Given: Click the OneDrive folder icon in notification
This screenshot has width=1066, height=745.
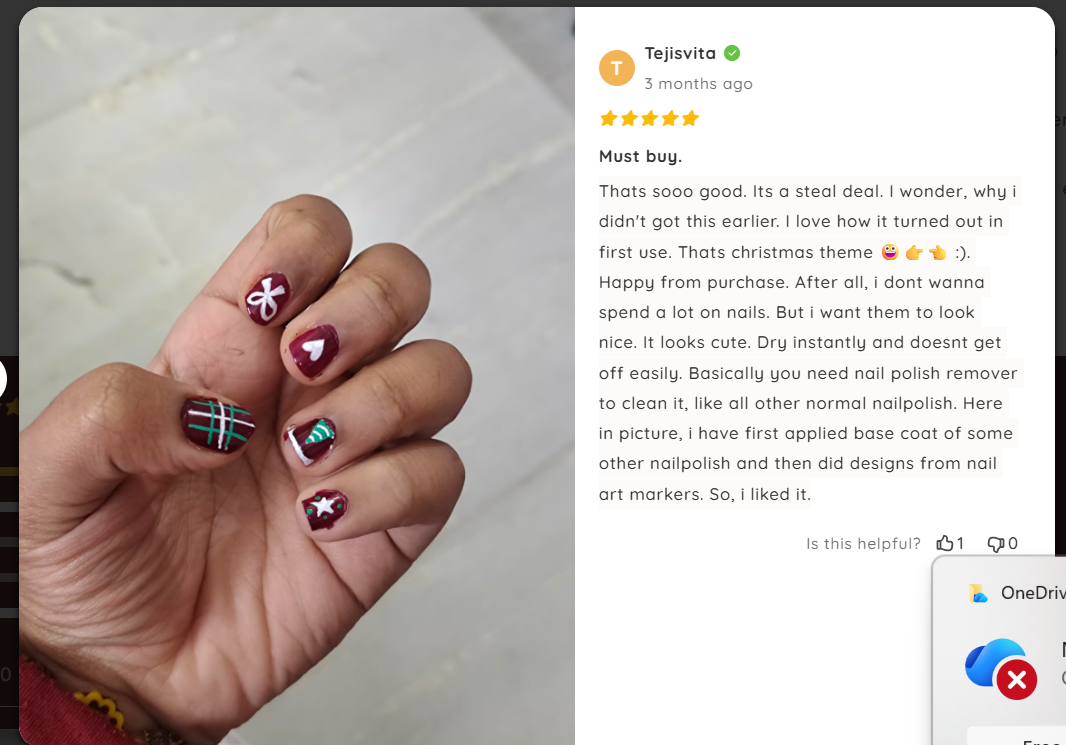Looking at the screenshot, I should point(978,593).
